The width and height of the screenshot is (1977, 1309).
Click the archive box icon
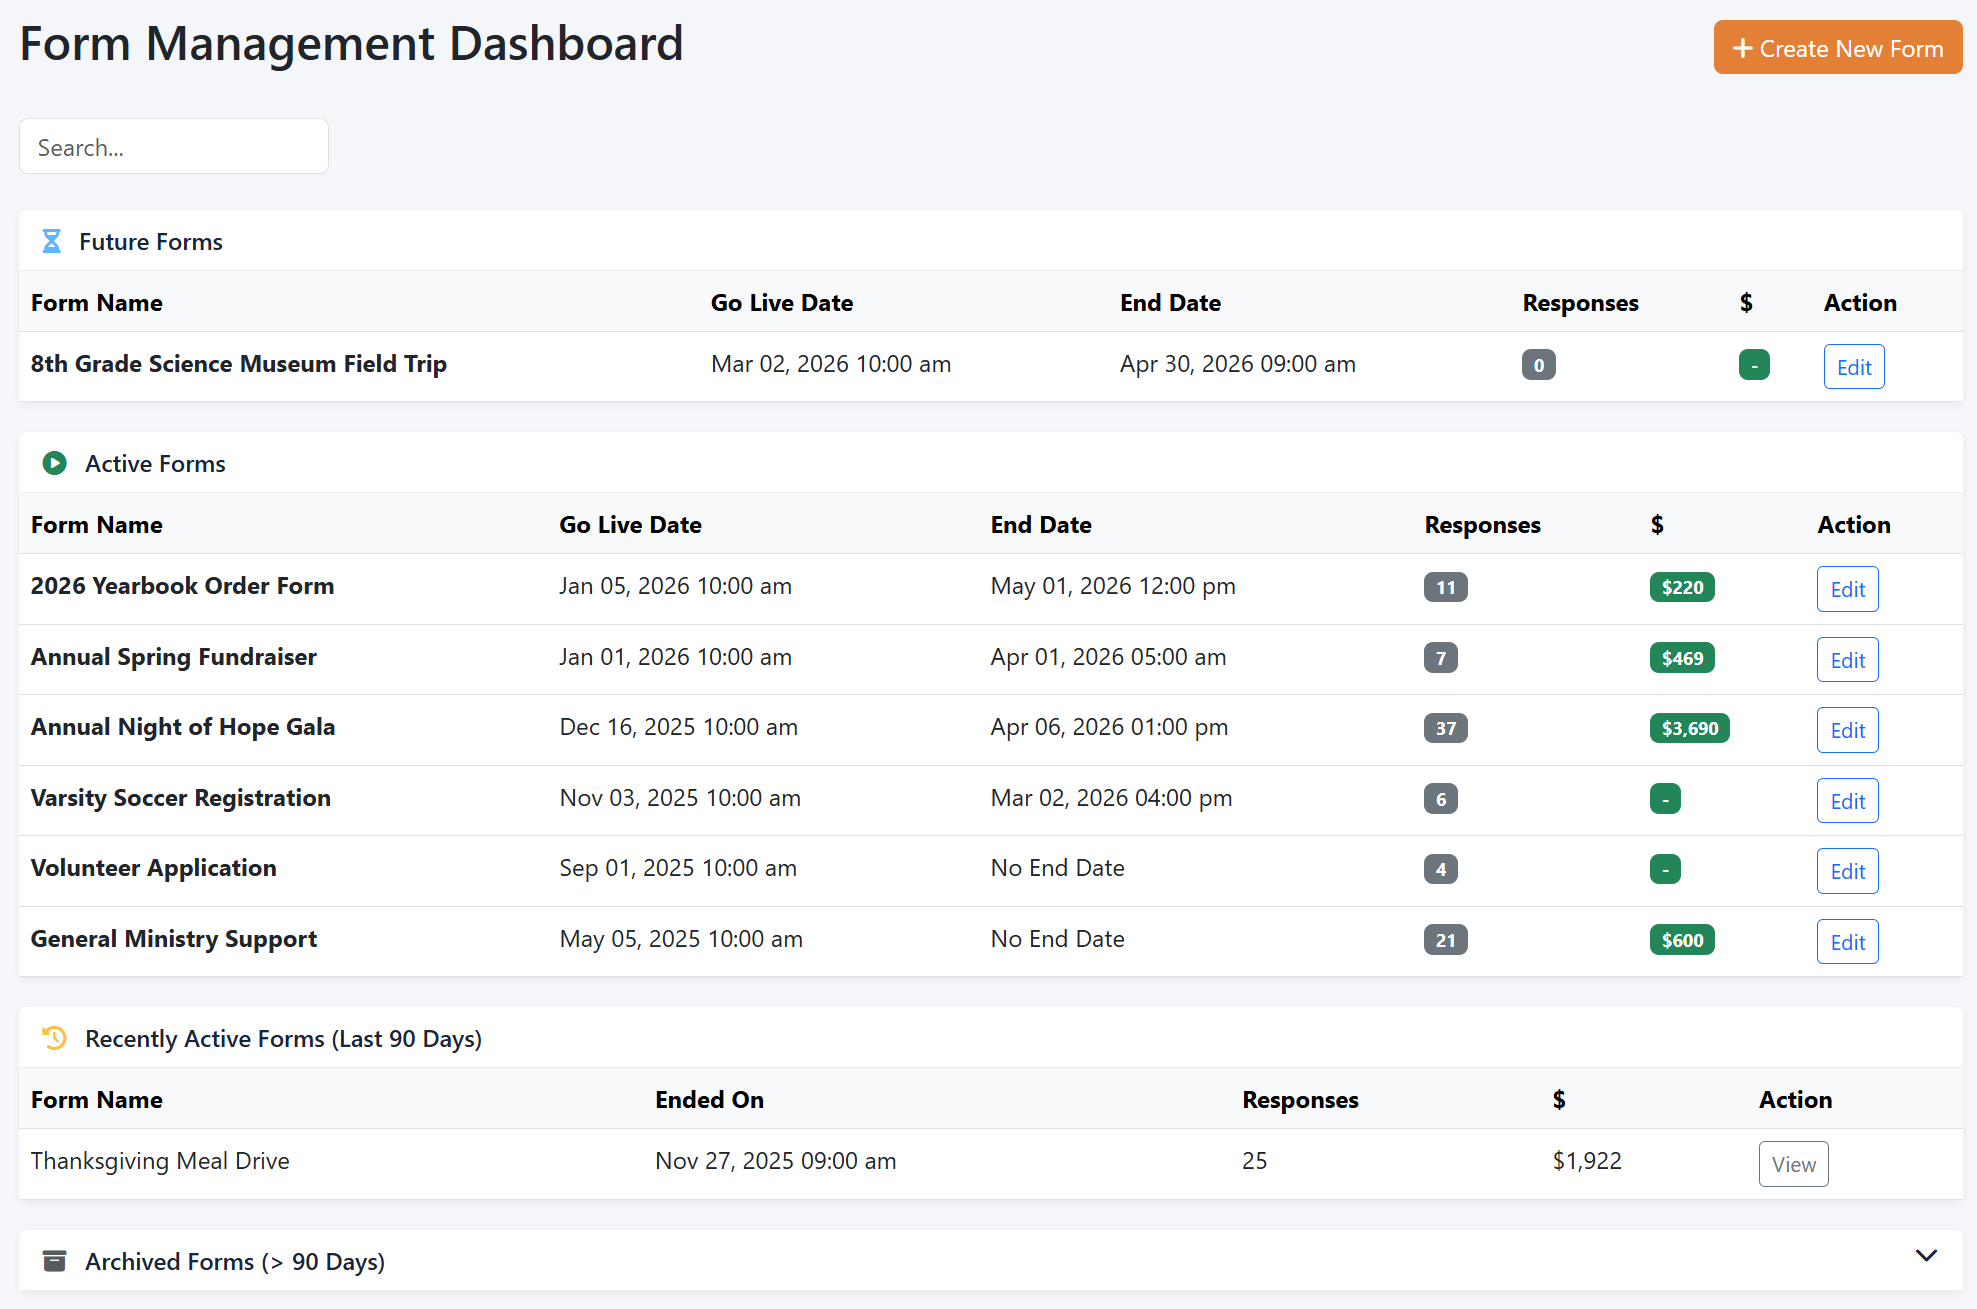(x=55, y=1261)
